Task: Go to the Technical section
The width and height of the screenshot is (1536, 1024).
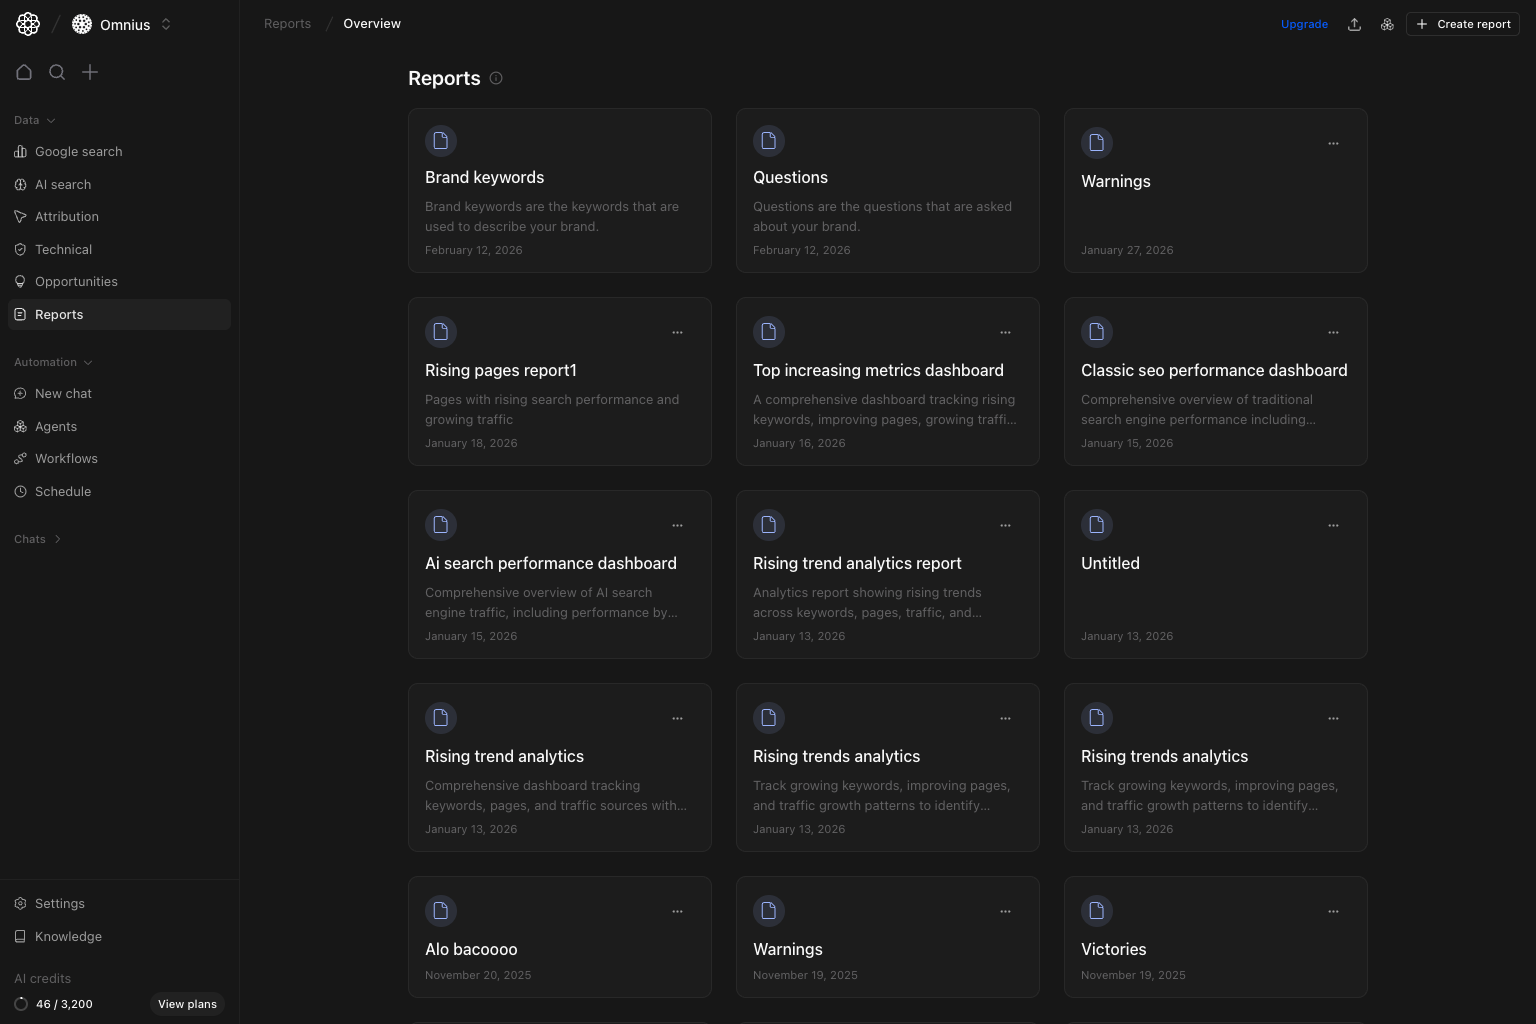Action: pos(63,249)
